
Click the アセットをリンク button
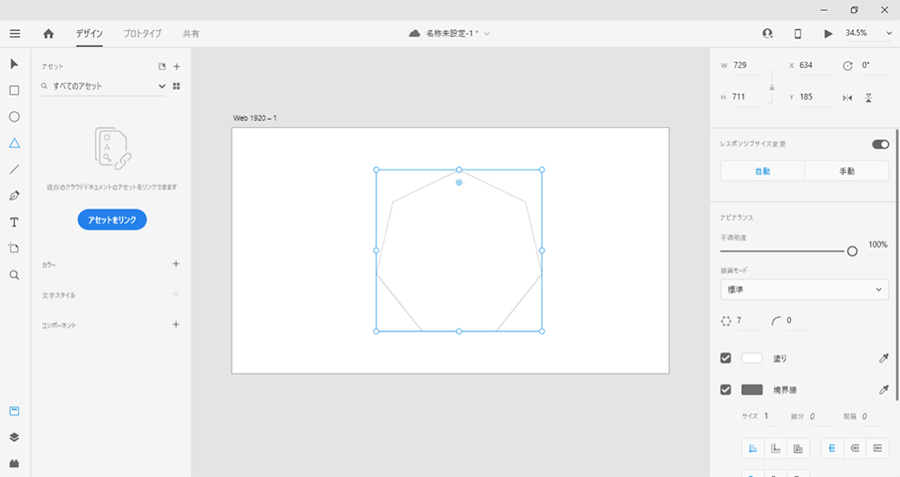coord(112,220)
